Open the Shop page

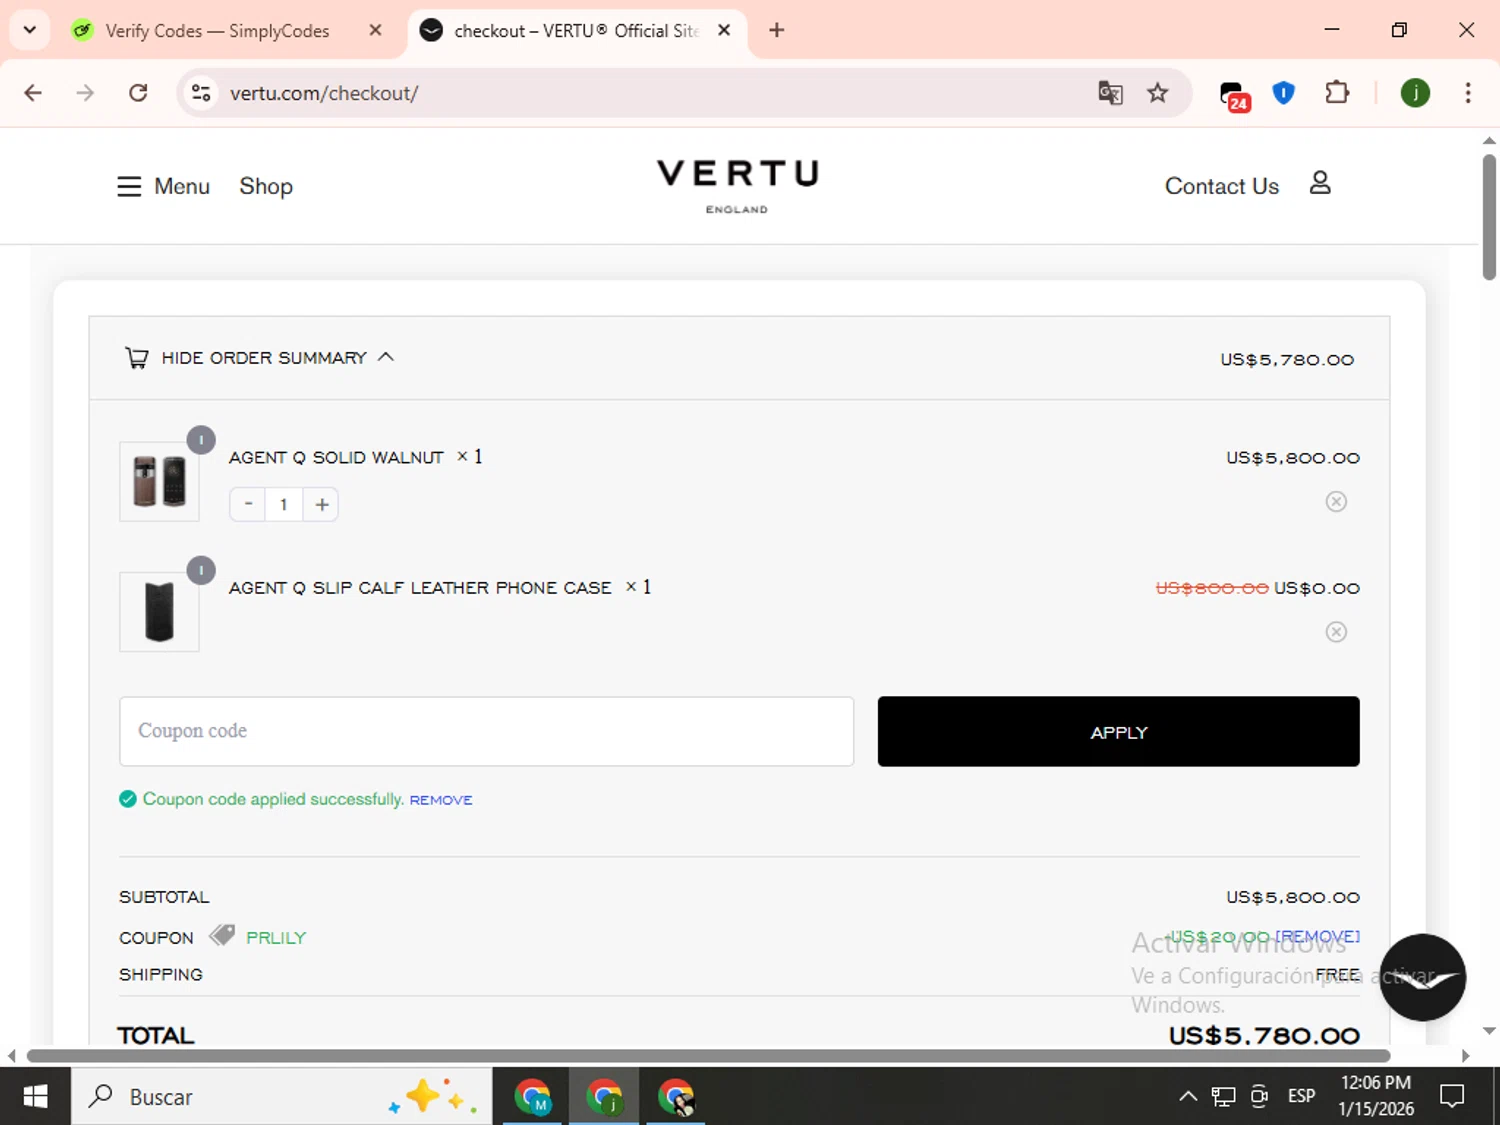point(266,186)
